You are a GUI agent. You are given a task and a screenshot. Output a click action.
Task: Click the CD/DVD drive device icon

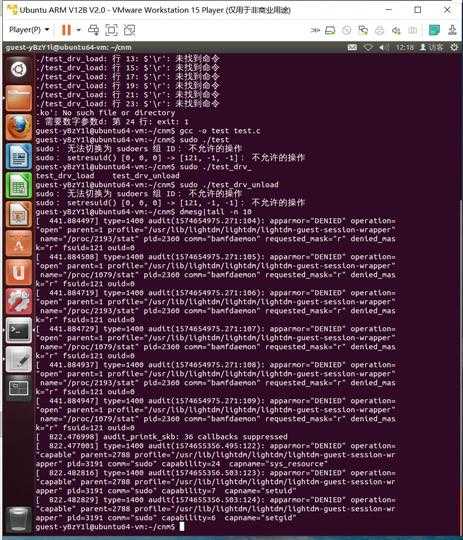(347, 30)
